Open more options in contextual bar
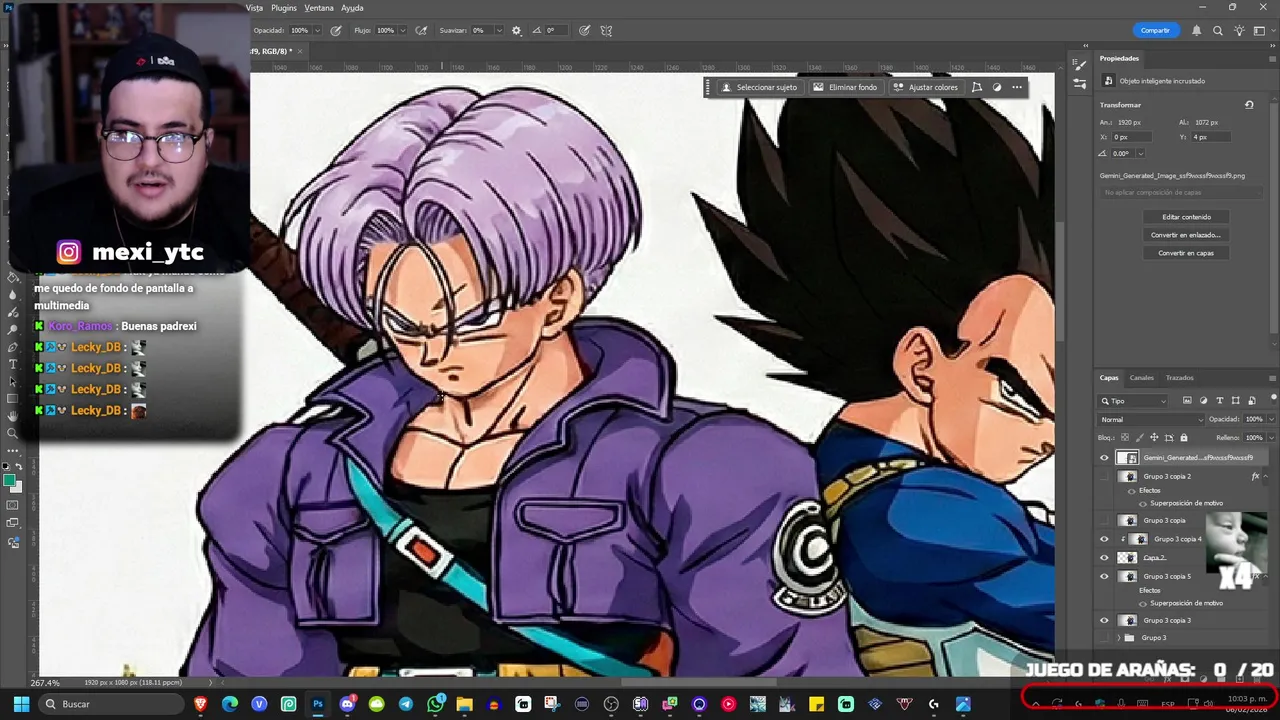The height and width of the screenshot is (720, 1280). tap(1017, 87)
